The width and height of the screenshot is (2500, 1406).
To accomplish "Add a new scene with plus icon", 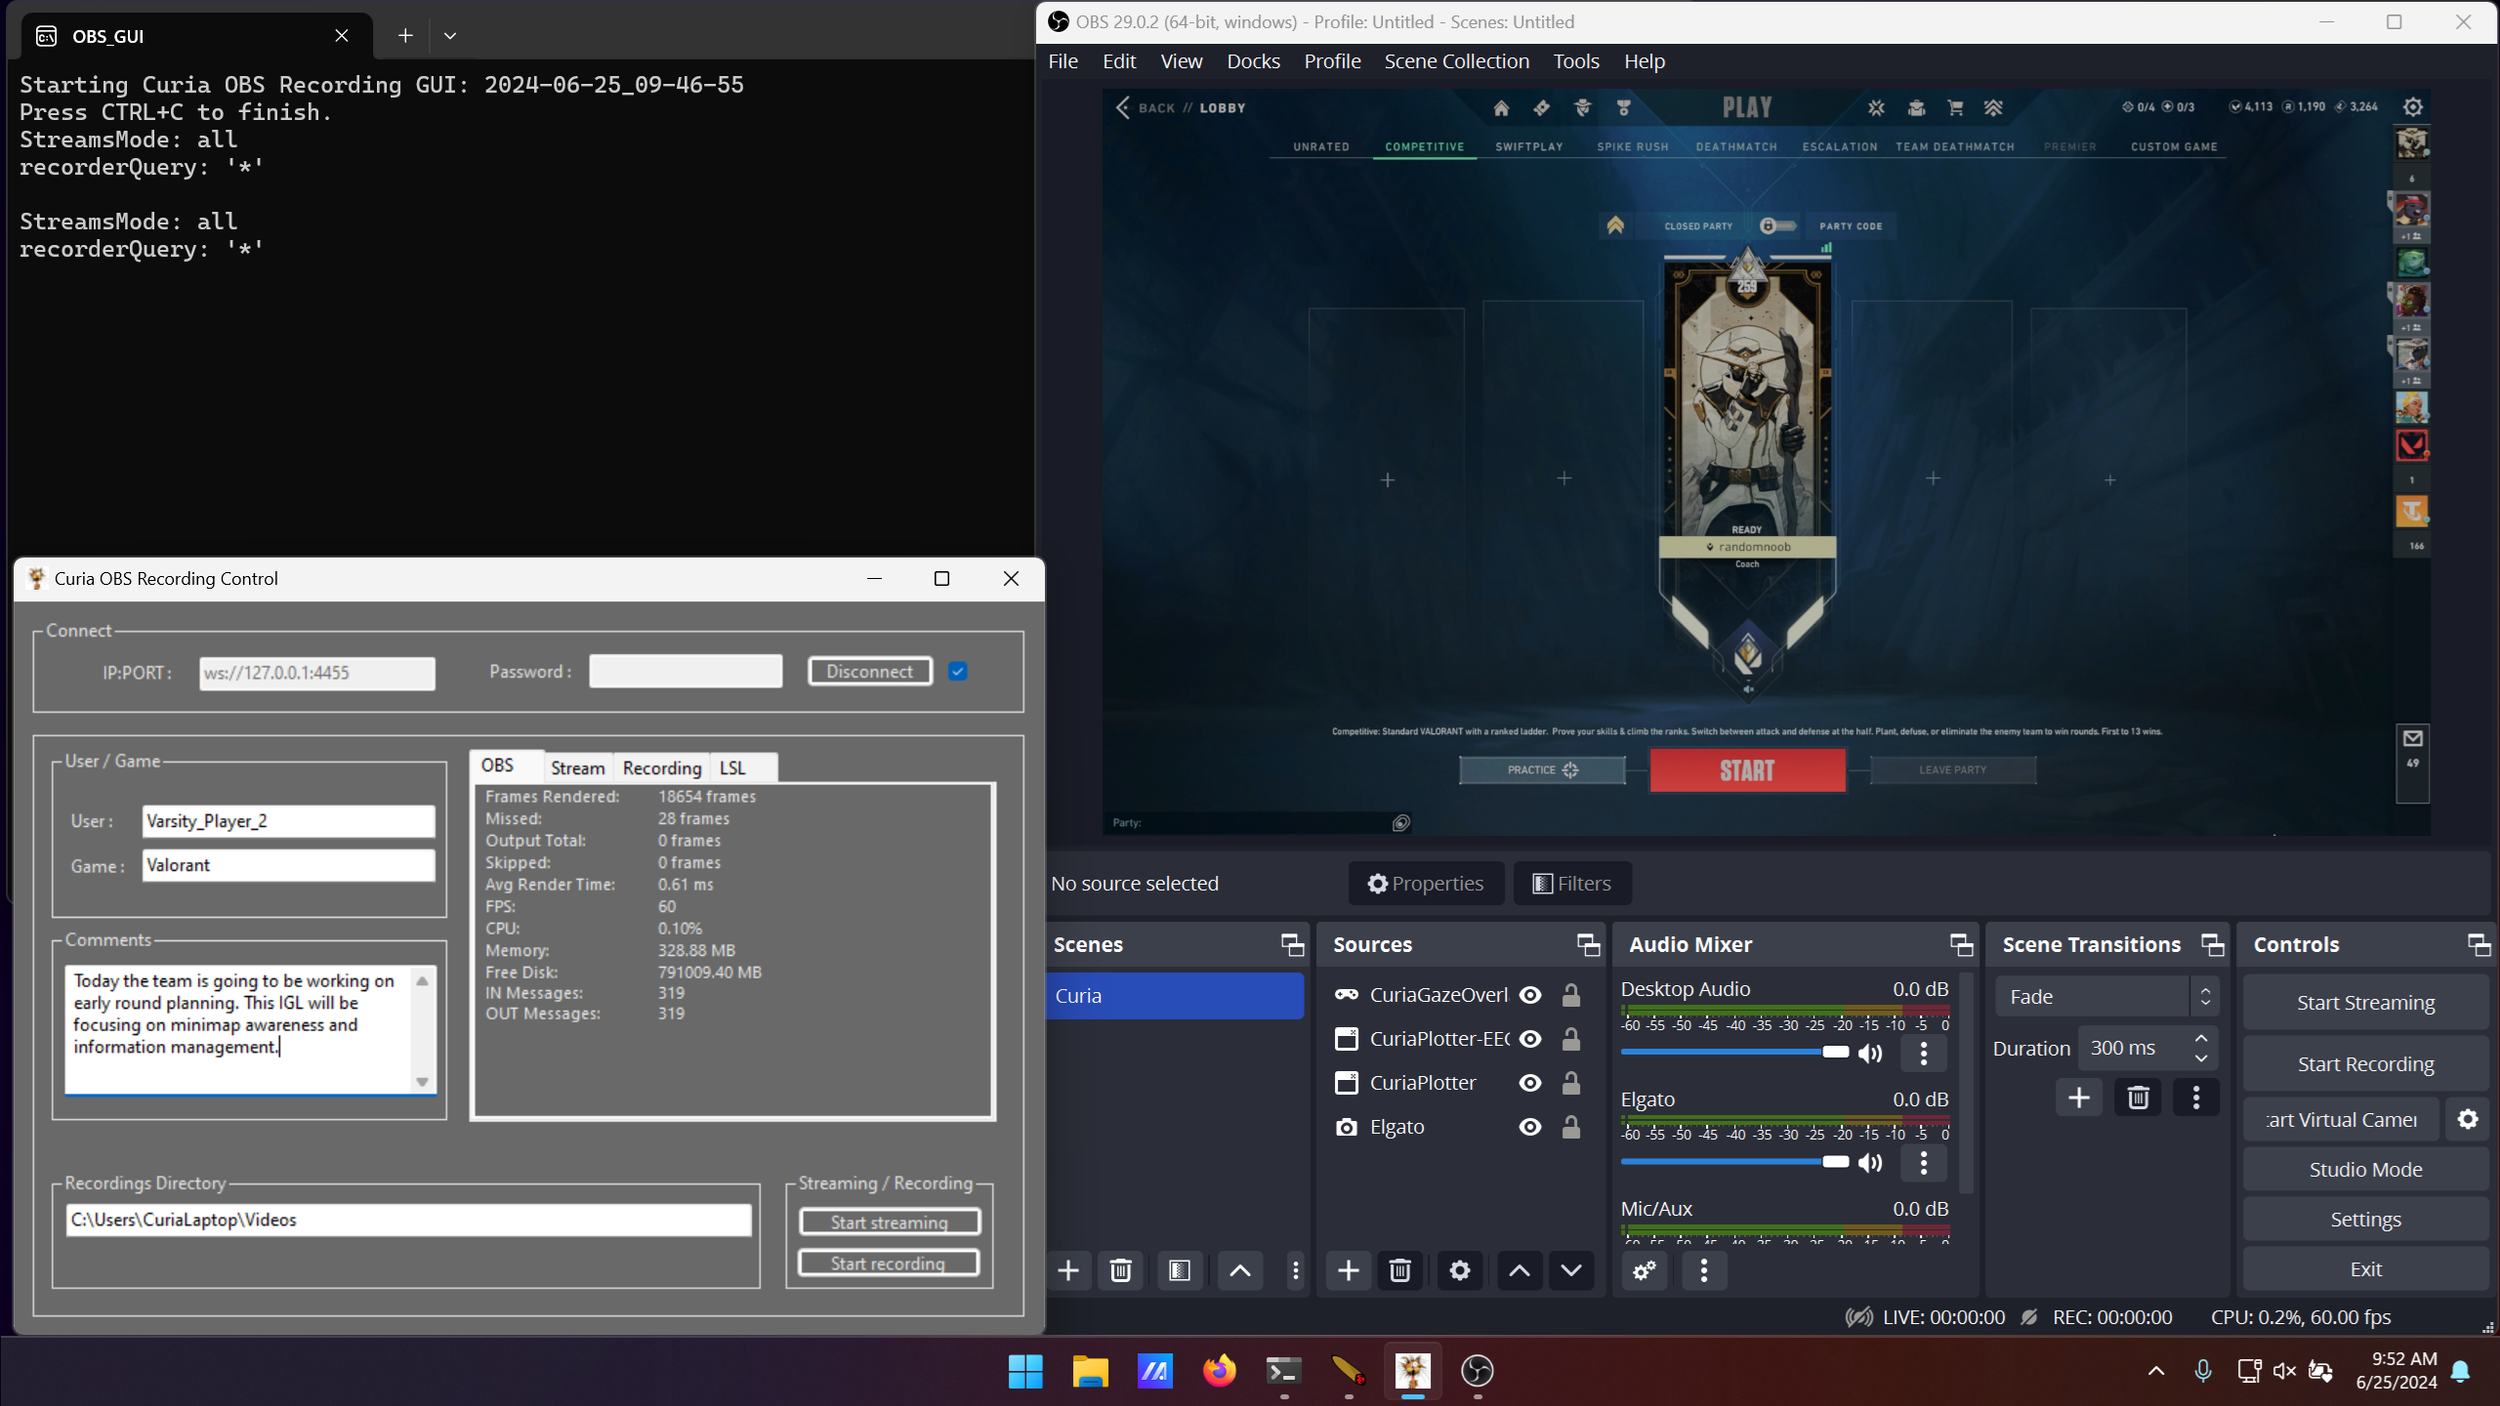I will [x=1068, y=1270].
